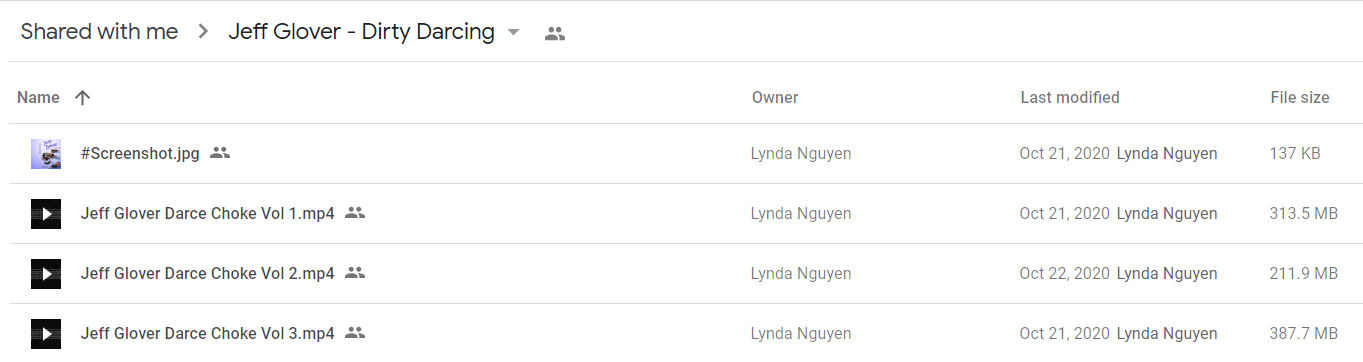1363x362 pixels.
Task: Click the shared folder icon in breadcrumb
Action: pyautogui.click(x=555, y=33)
